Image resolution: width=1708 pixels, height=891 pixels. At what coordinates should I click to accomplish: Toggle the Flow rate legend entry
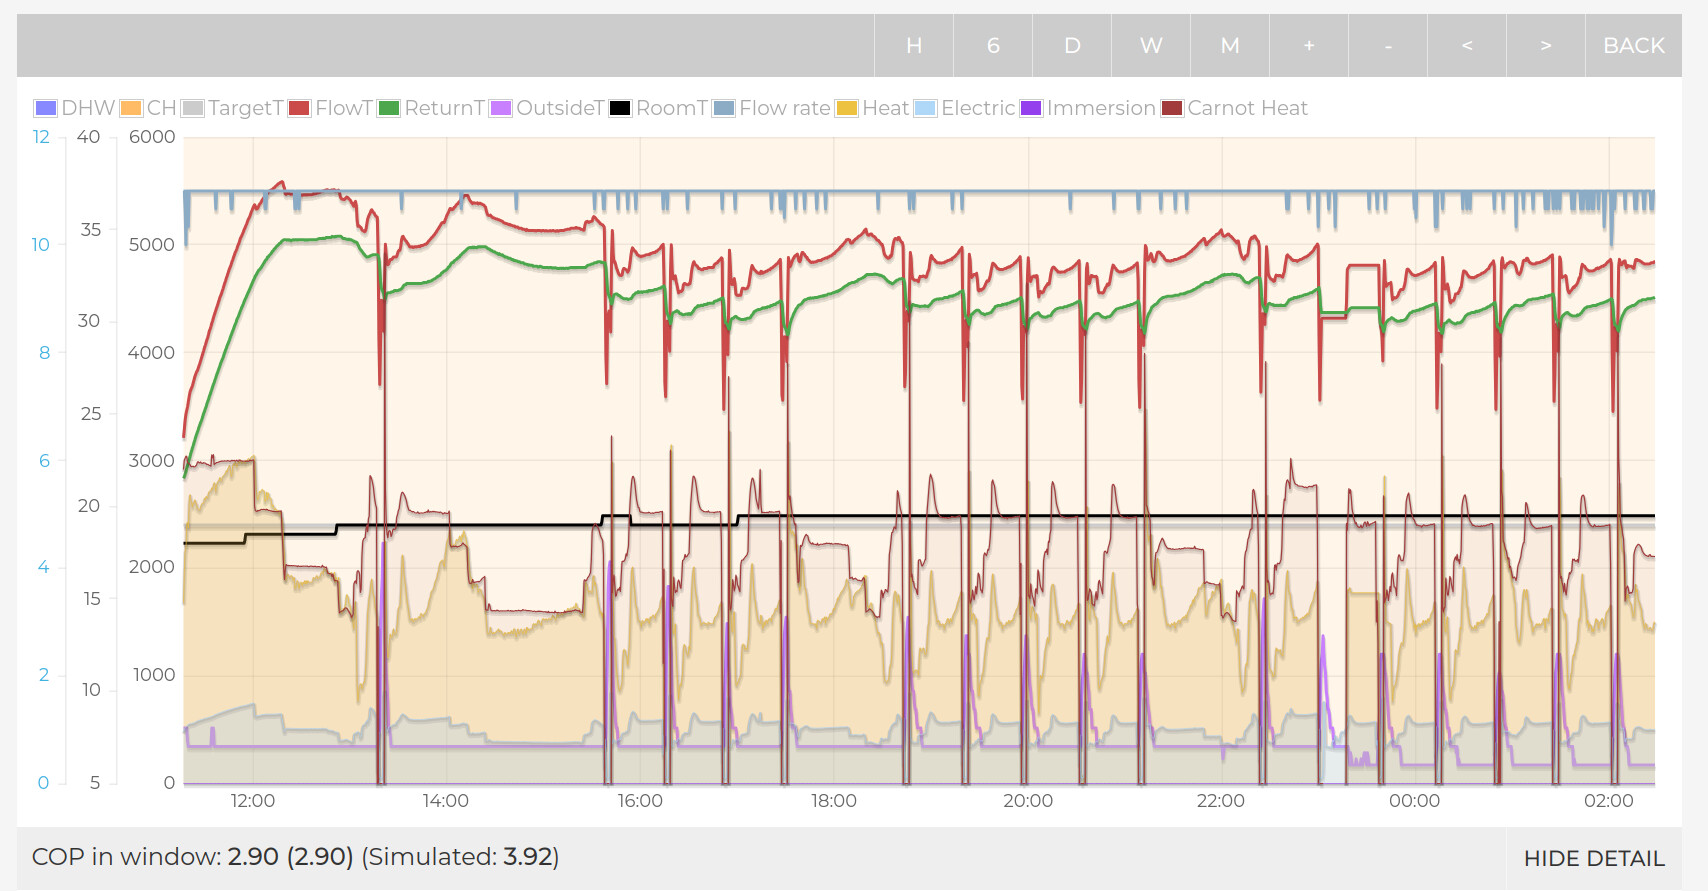(771, 108)
